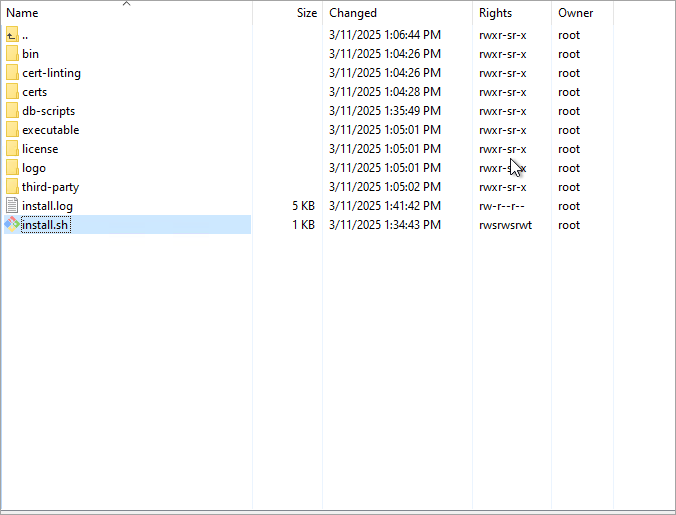Click the Changed column header
Screen dimensions: 676x515
(353, 13)
